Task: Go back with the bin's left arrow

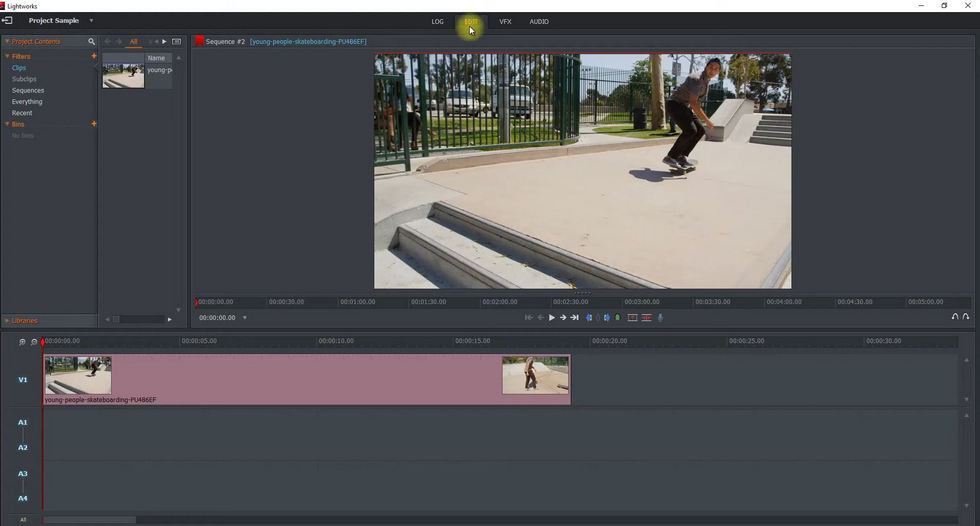Action: click(x=108, y=41)
